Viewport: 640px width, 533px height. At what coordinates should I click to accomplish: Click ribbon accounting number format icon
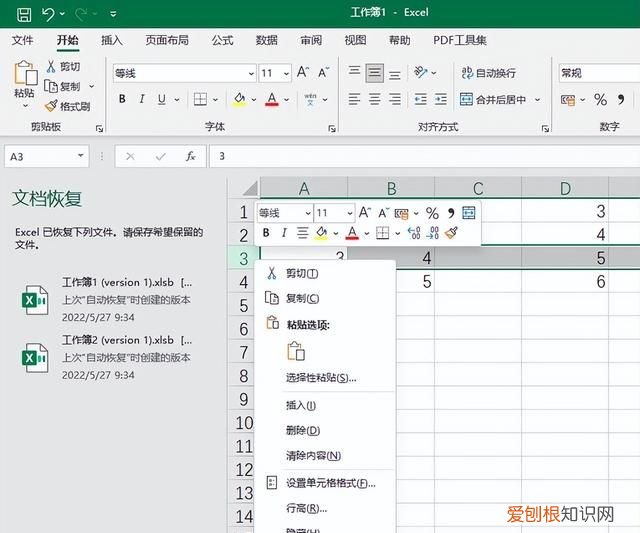(x=568, y=99)
